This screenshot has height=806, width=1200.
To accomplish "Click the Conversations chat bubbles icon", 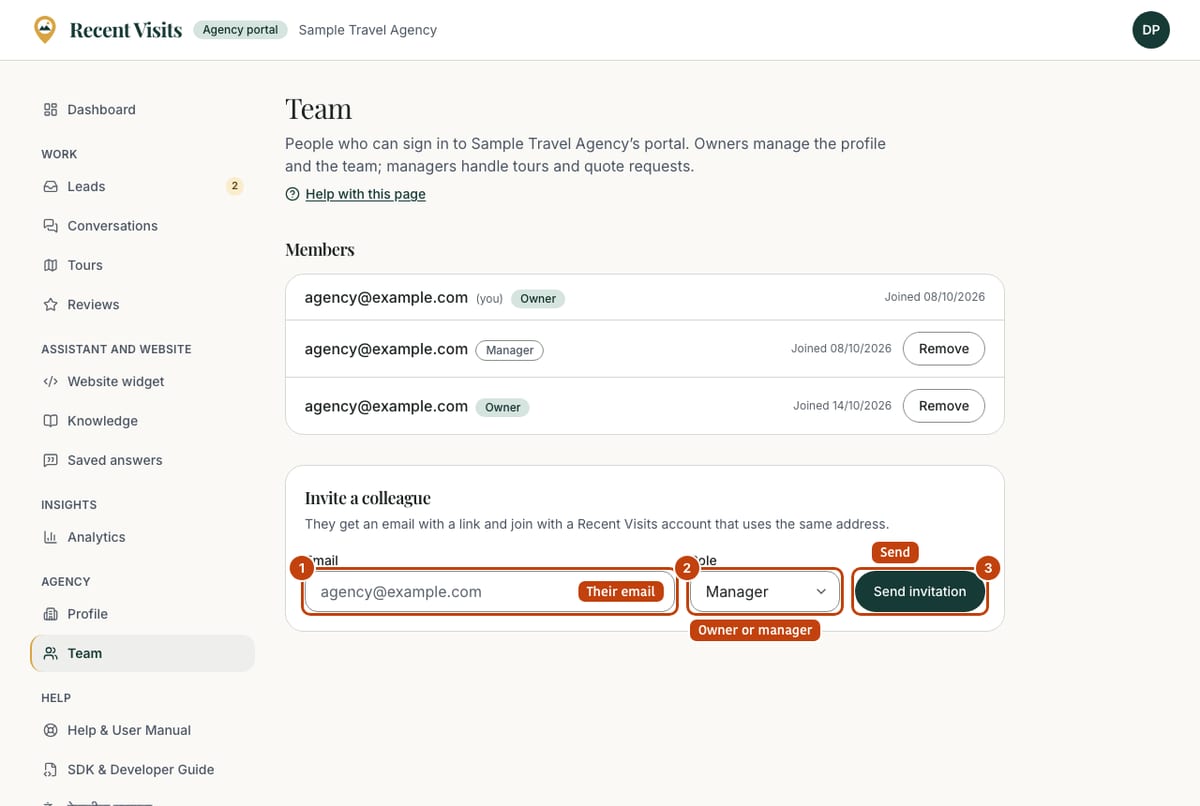I will coord(50,226).
